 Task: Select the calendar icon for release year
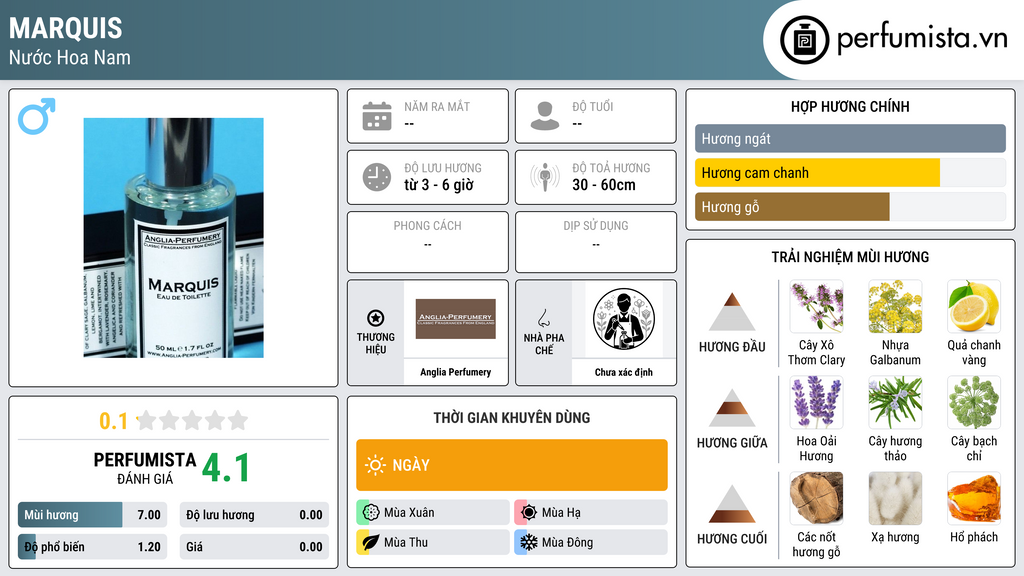click(x=377, y=116)
